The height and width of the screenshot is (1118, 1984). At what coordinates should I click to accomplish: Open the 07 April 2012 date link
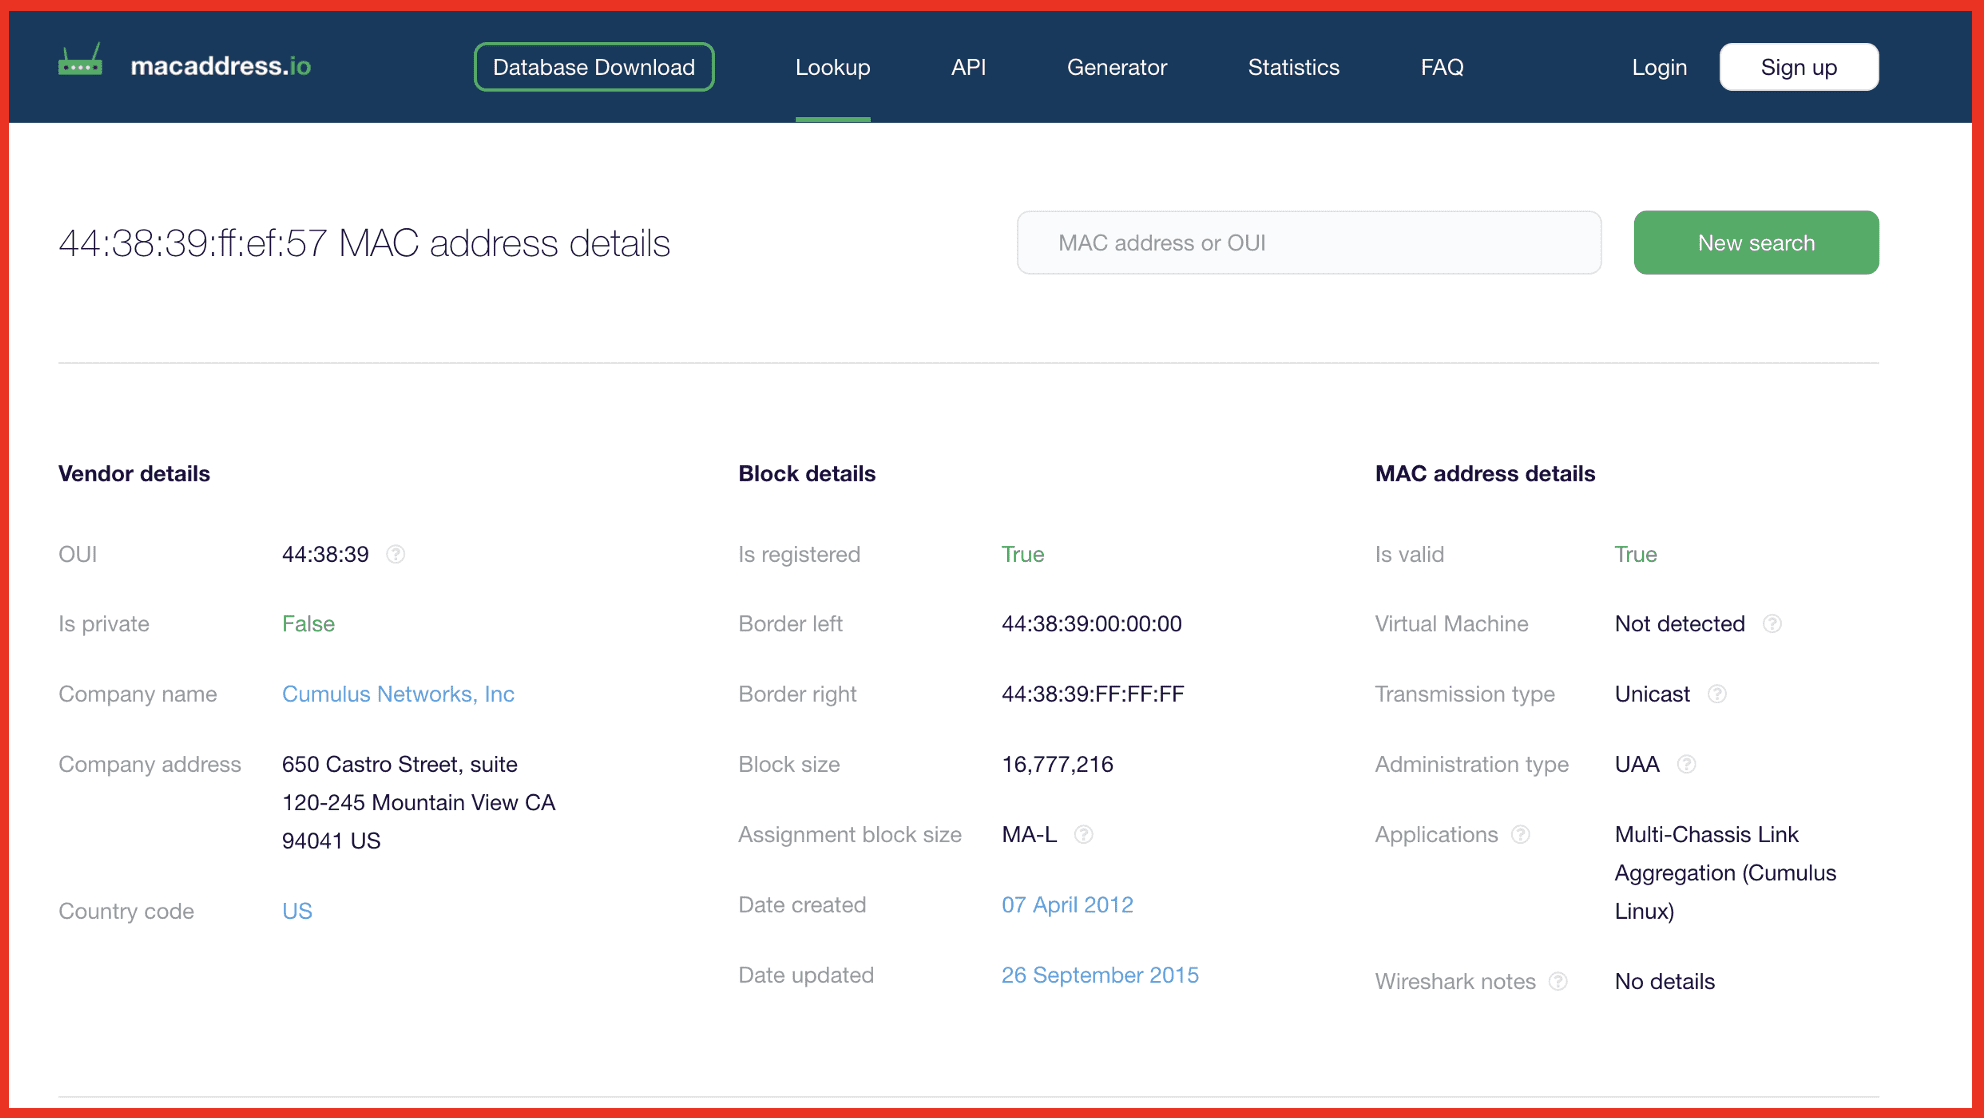(x=1067, y=905)
